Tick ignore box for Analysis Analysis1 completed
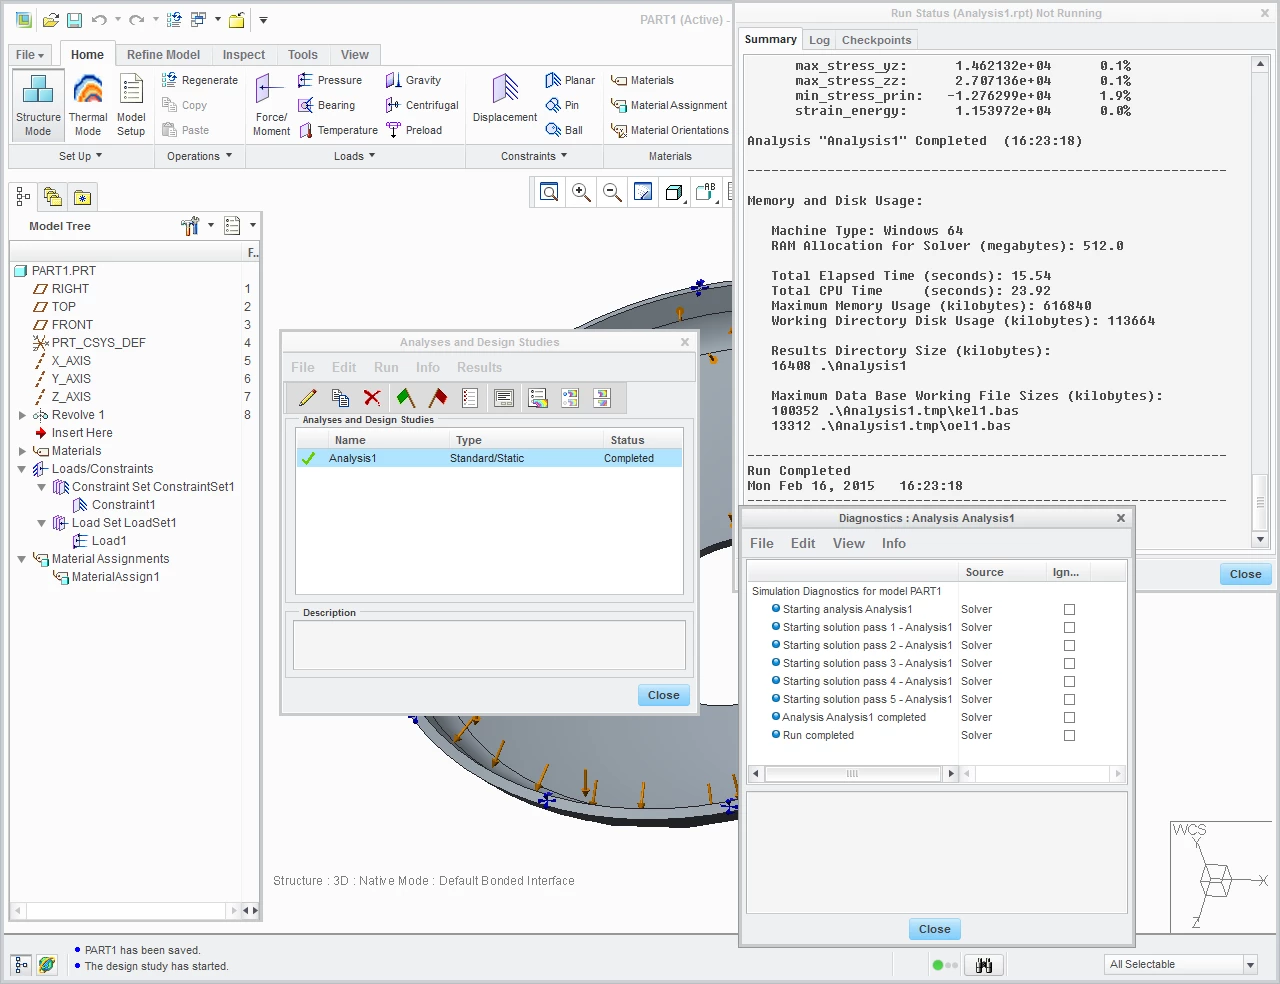 tap(1069, 717)
